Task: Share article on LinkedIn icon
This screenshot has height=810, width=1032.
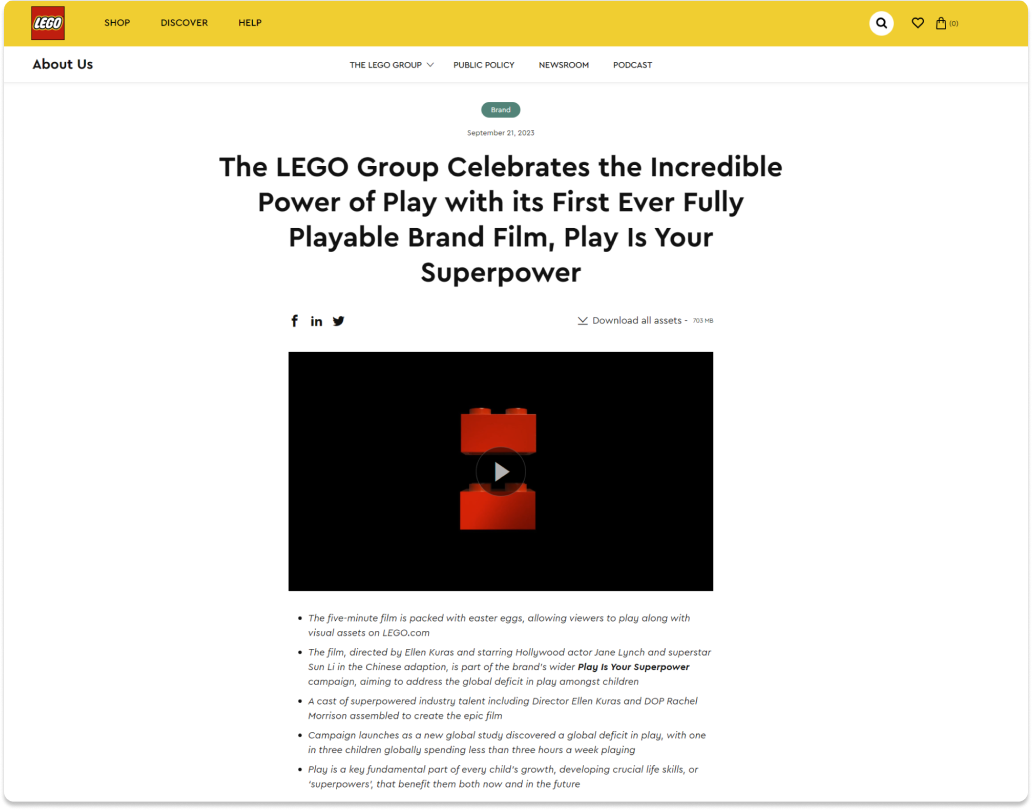Action: [317, 321]
